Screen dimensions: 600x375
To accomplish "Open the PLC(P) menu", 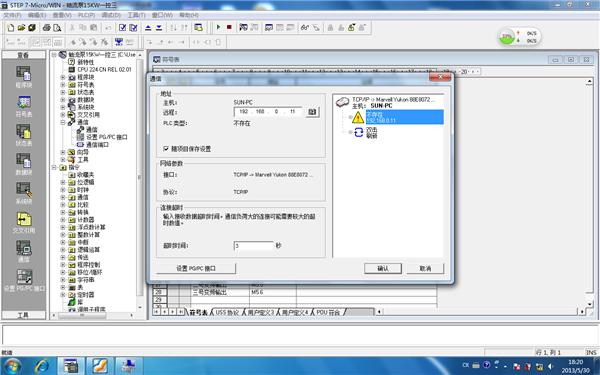I will pos(86,15).
